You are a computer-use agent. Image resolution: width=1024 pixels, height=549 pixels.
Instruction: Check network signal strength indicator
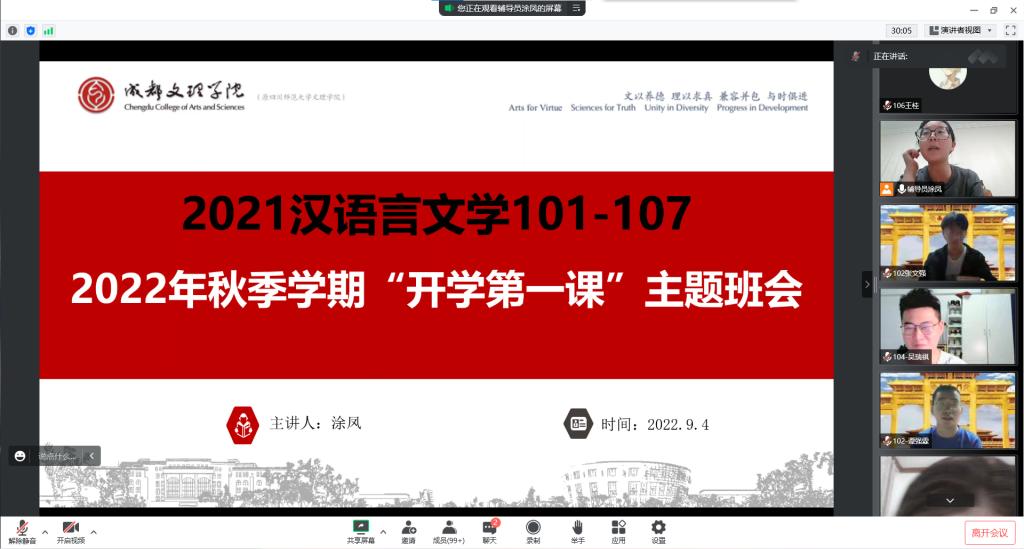(48, 31)
